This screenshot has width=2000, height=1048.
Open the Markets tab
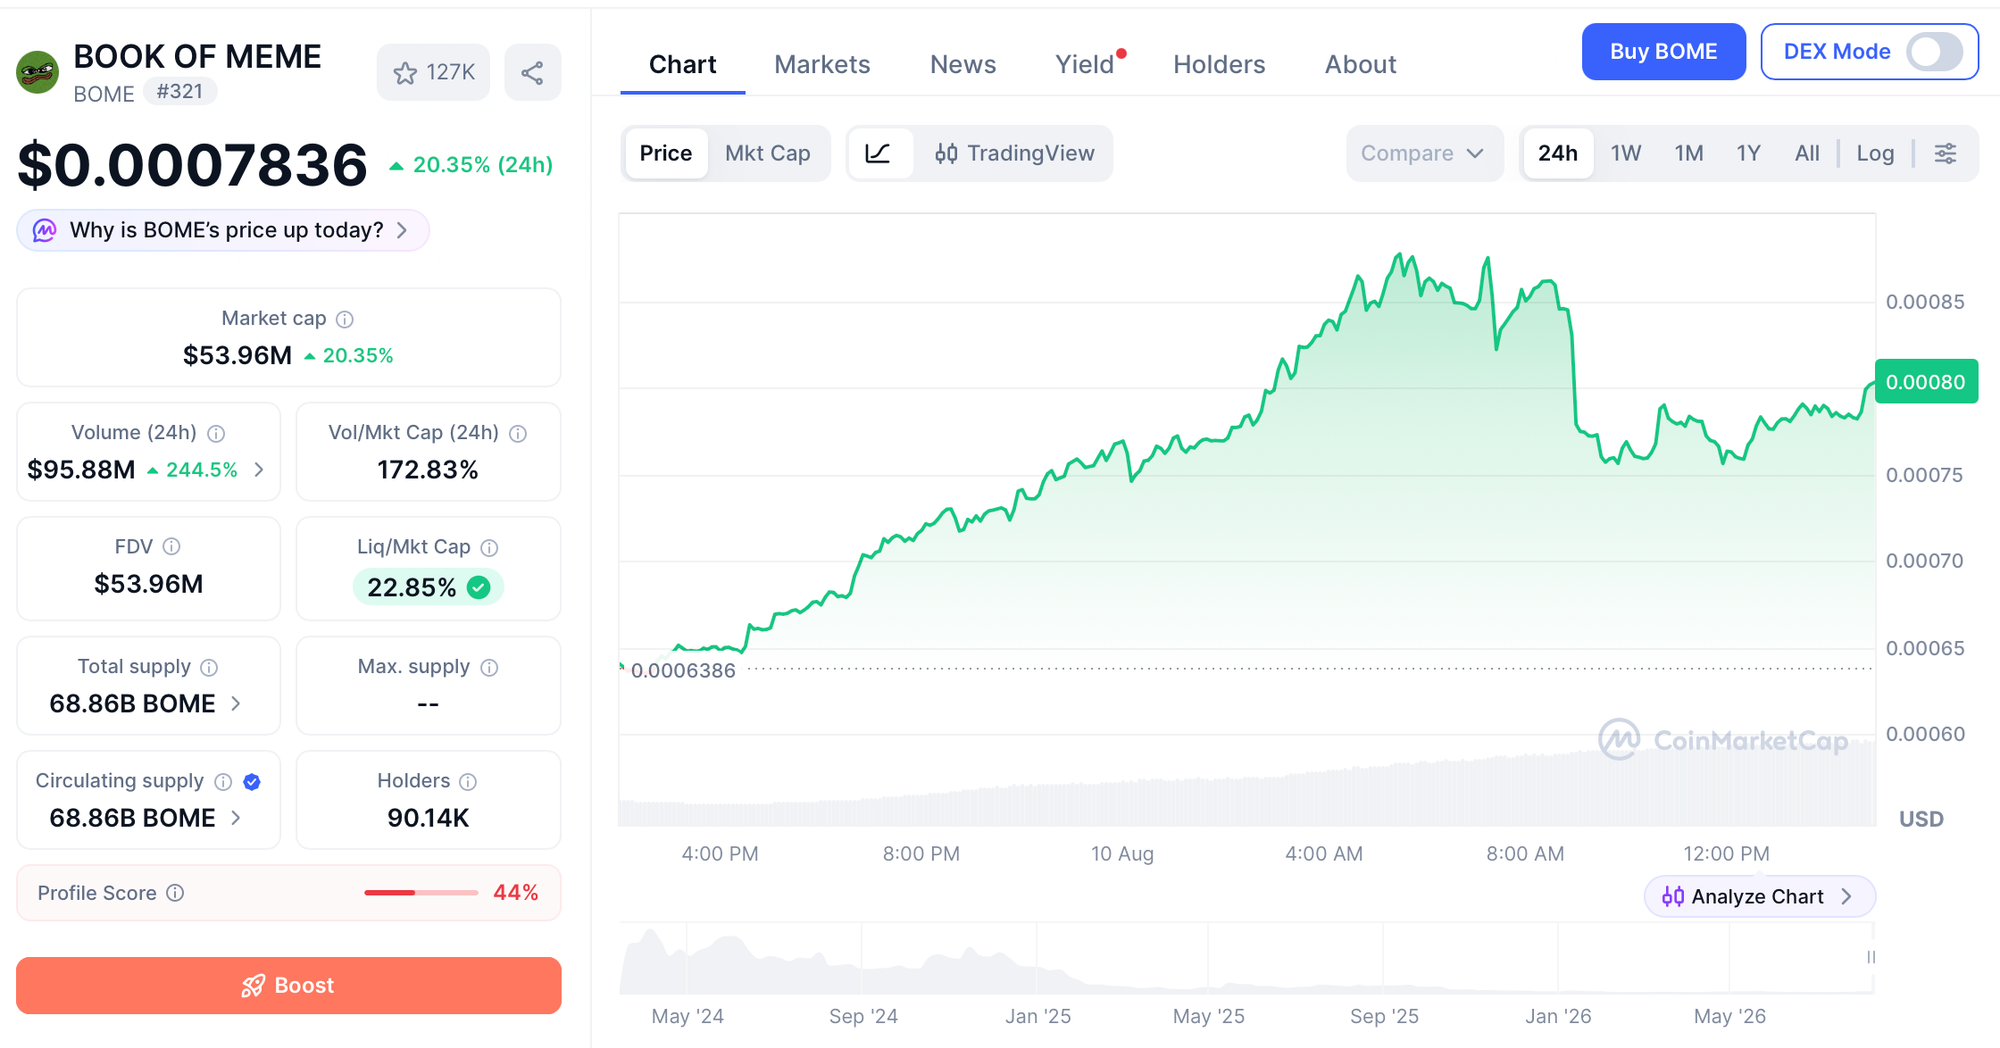point(822,65)
